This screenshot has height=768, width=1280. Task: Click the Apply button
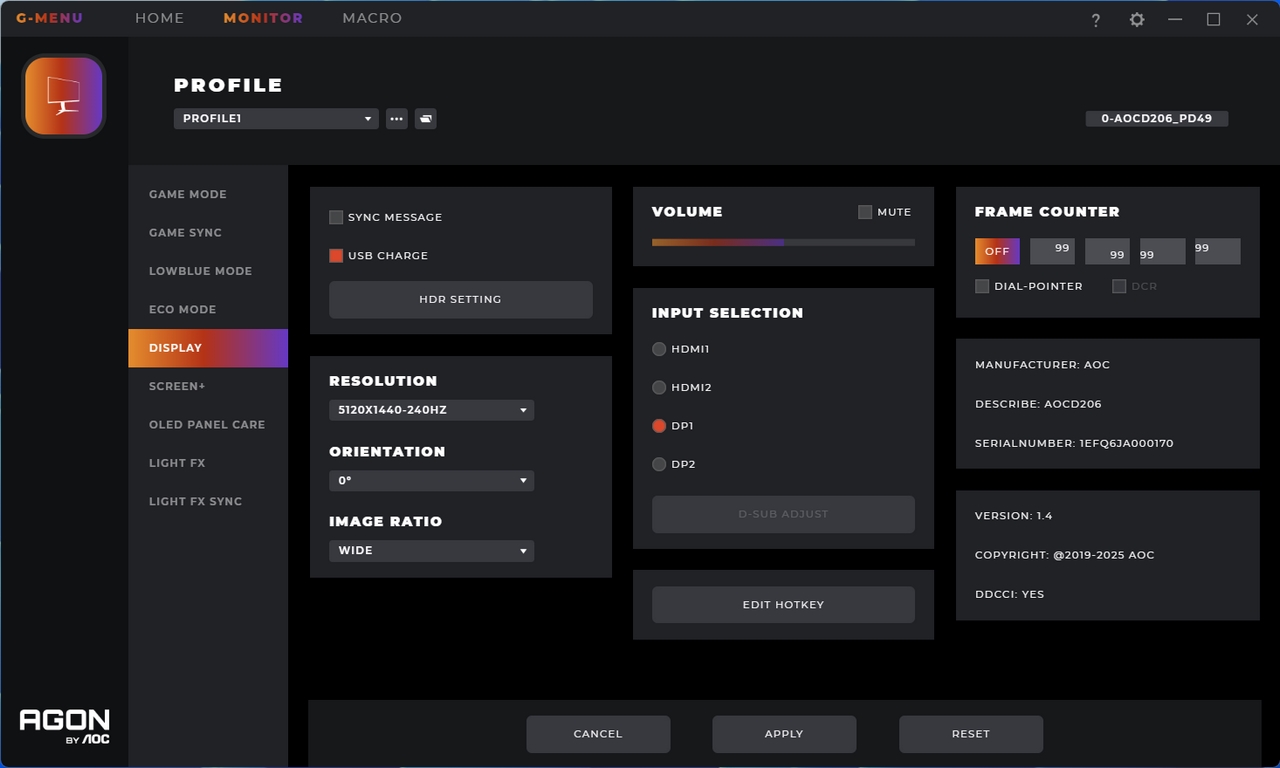784,734
